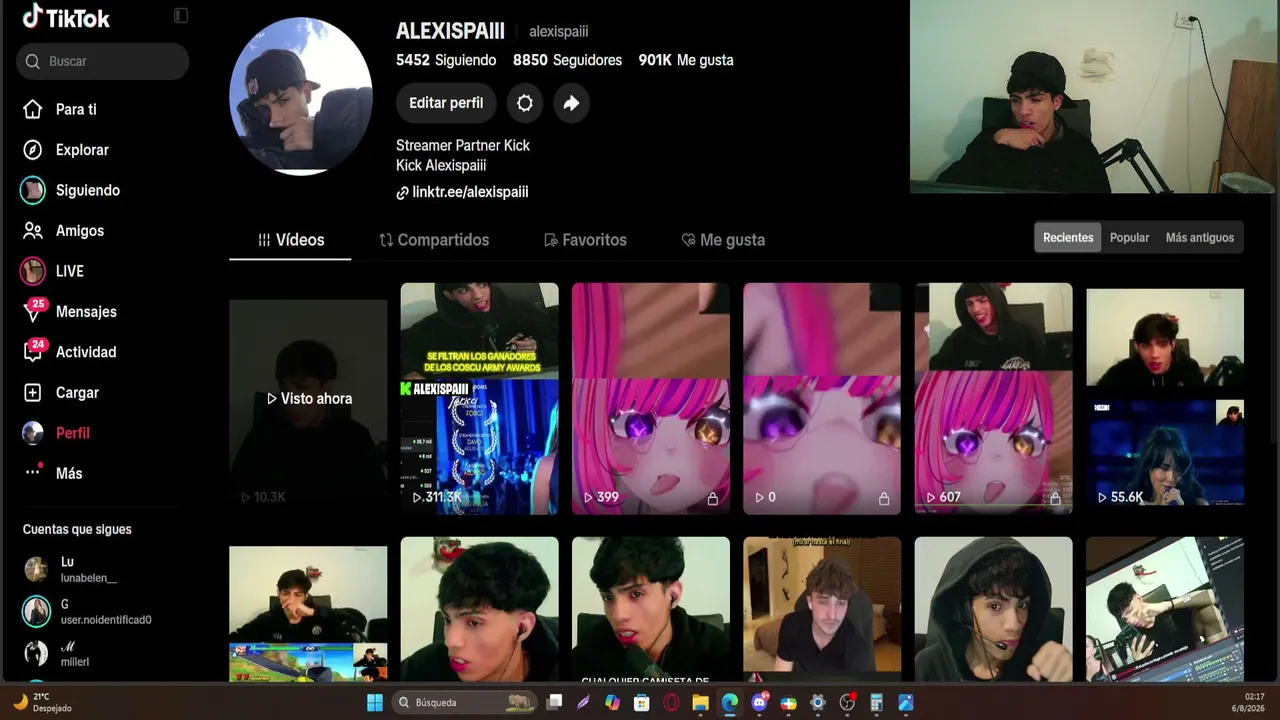Open OBS Studio from taskbar
The height and width of the screenshot is (720, 1280).
point(847,703)
